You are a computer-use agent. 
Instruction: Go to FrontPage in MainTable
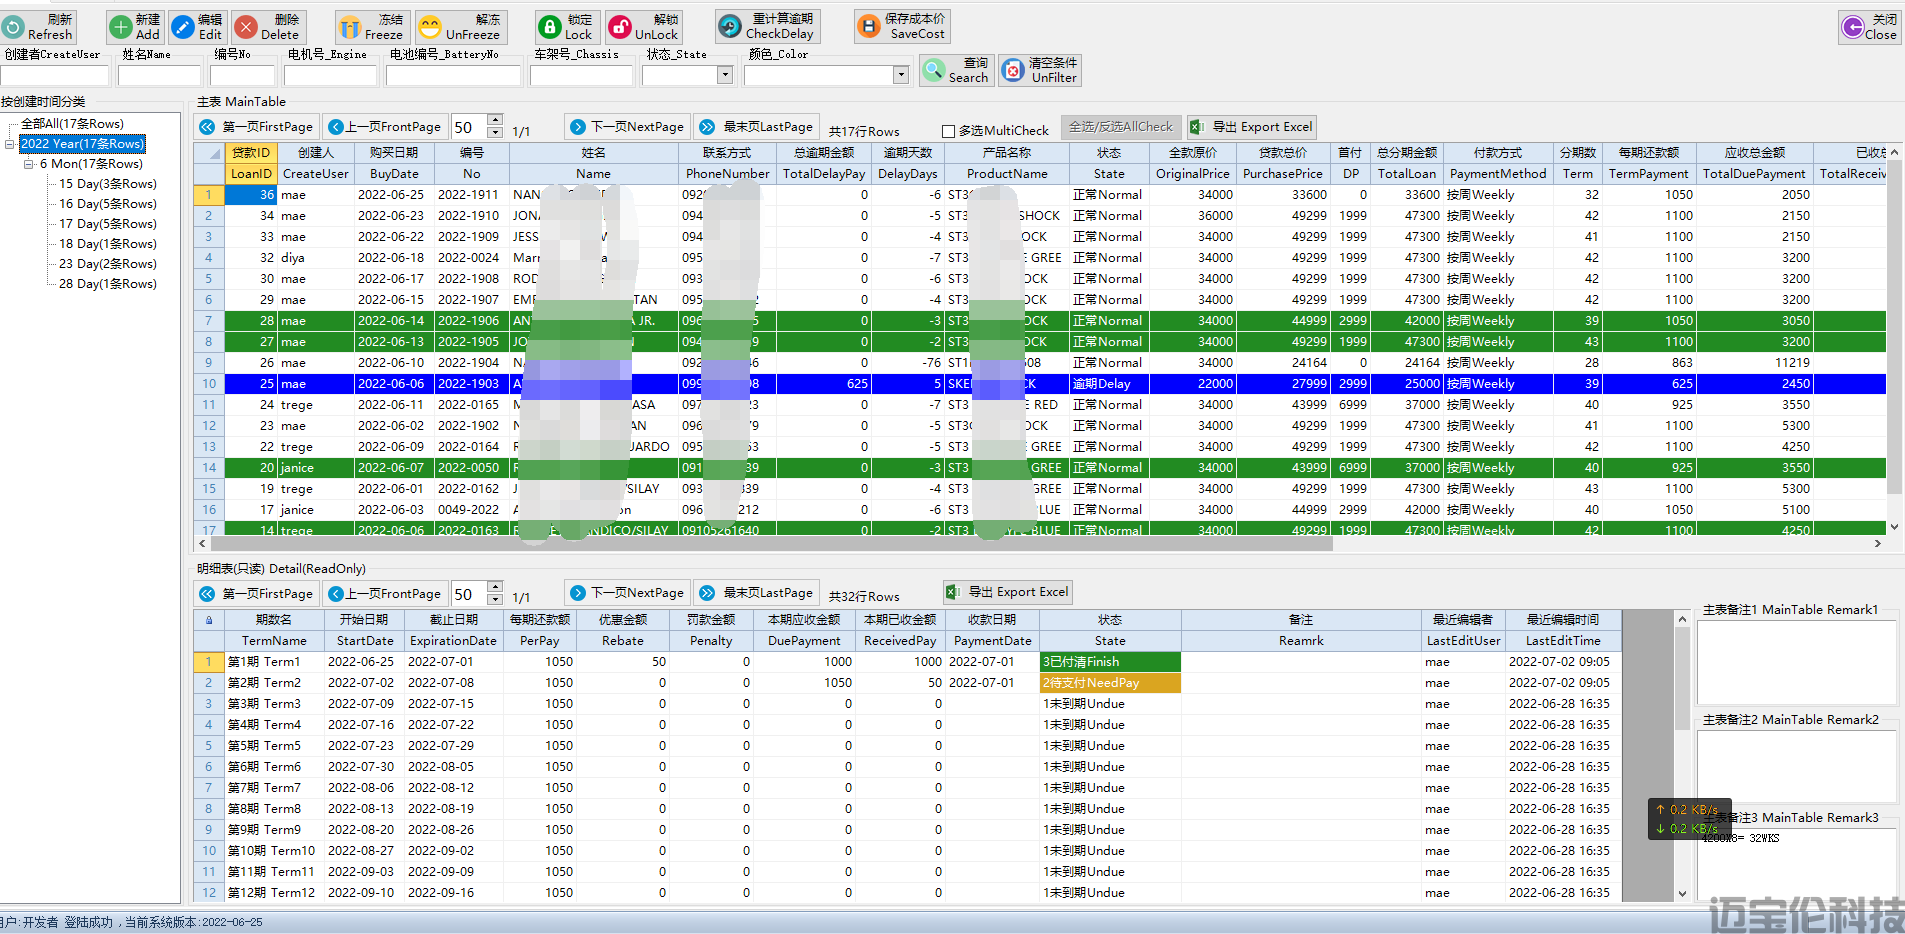(385, 127)
